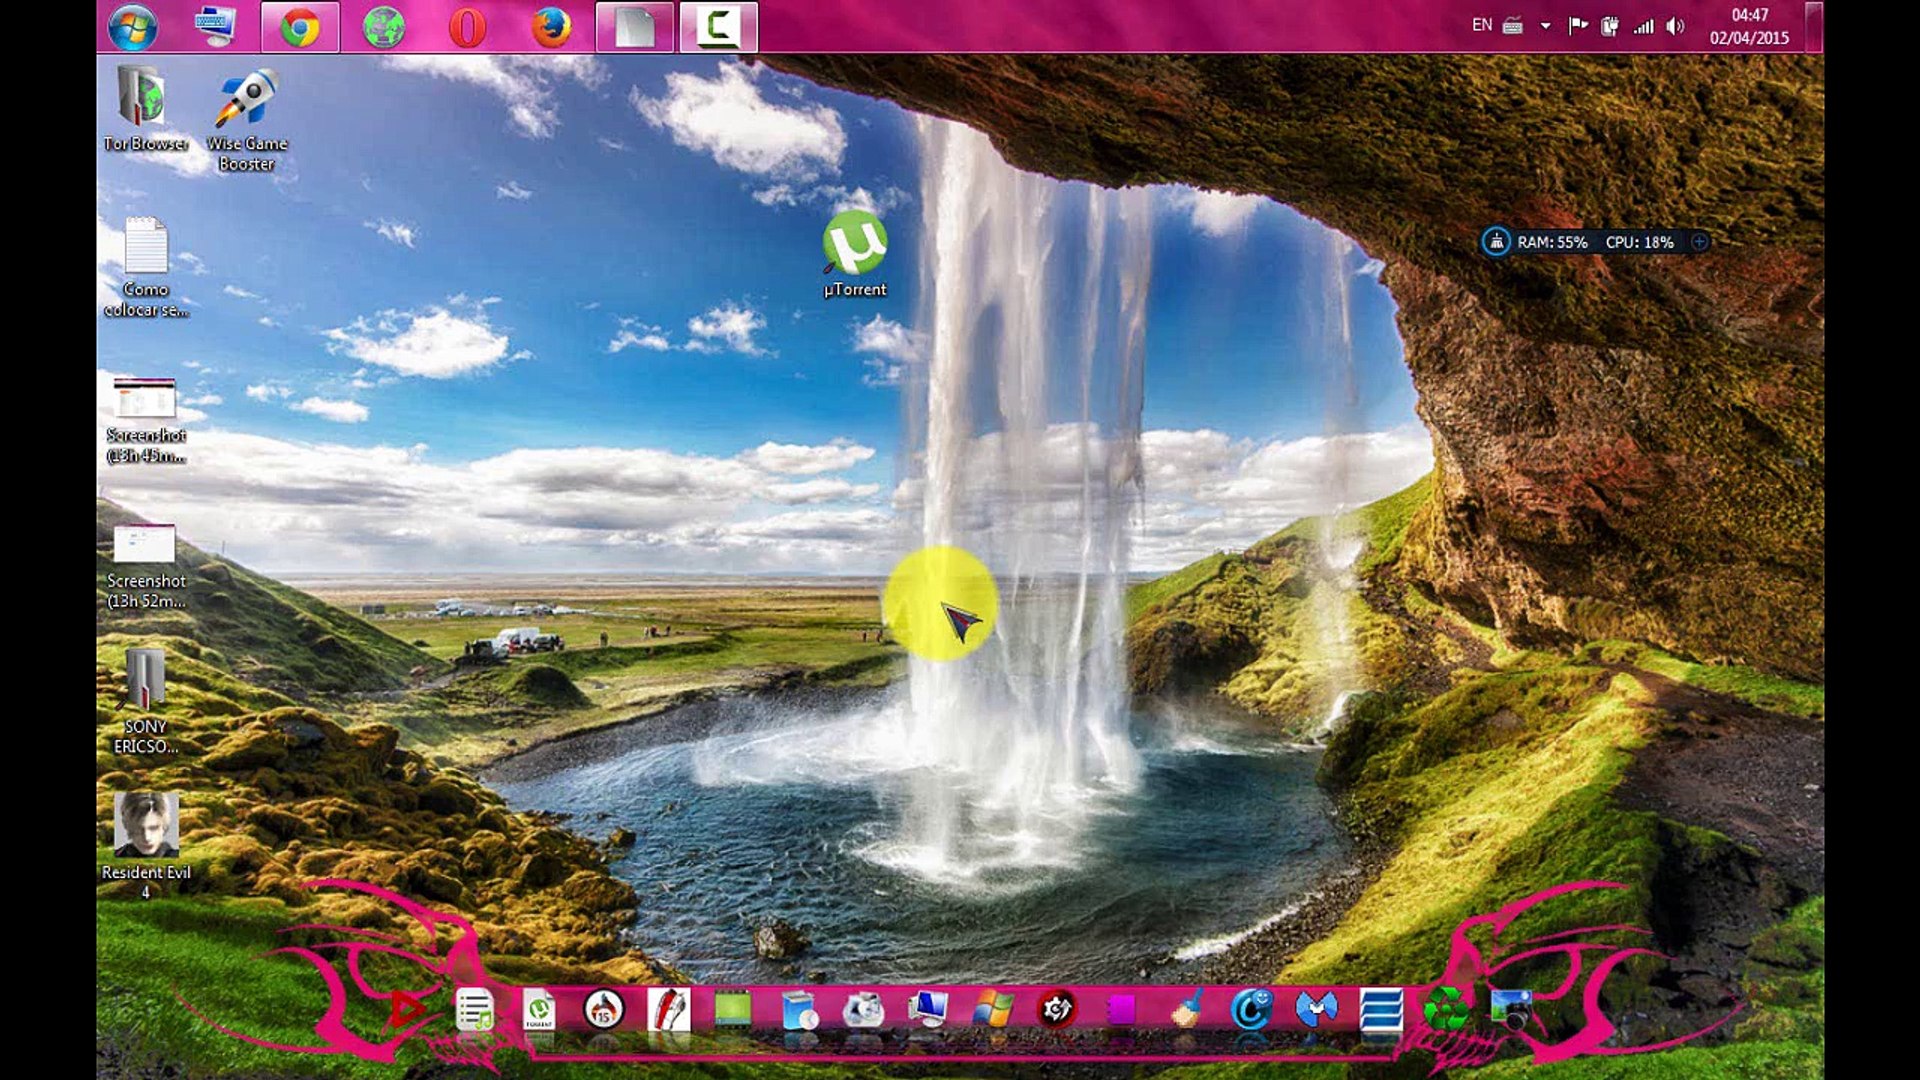
Task: Open the .torrent file dock icon
Action: [539, 1009]
